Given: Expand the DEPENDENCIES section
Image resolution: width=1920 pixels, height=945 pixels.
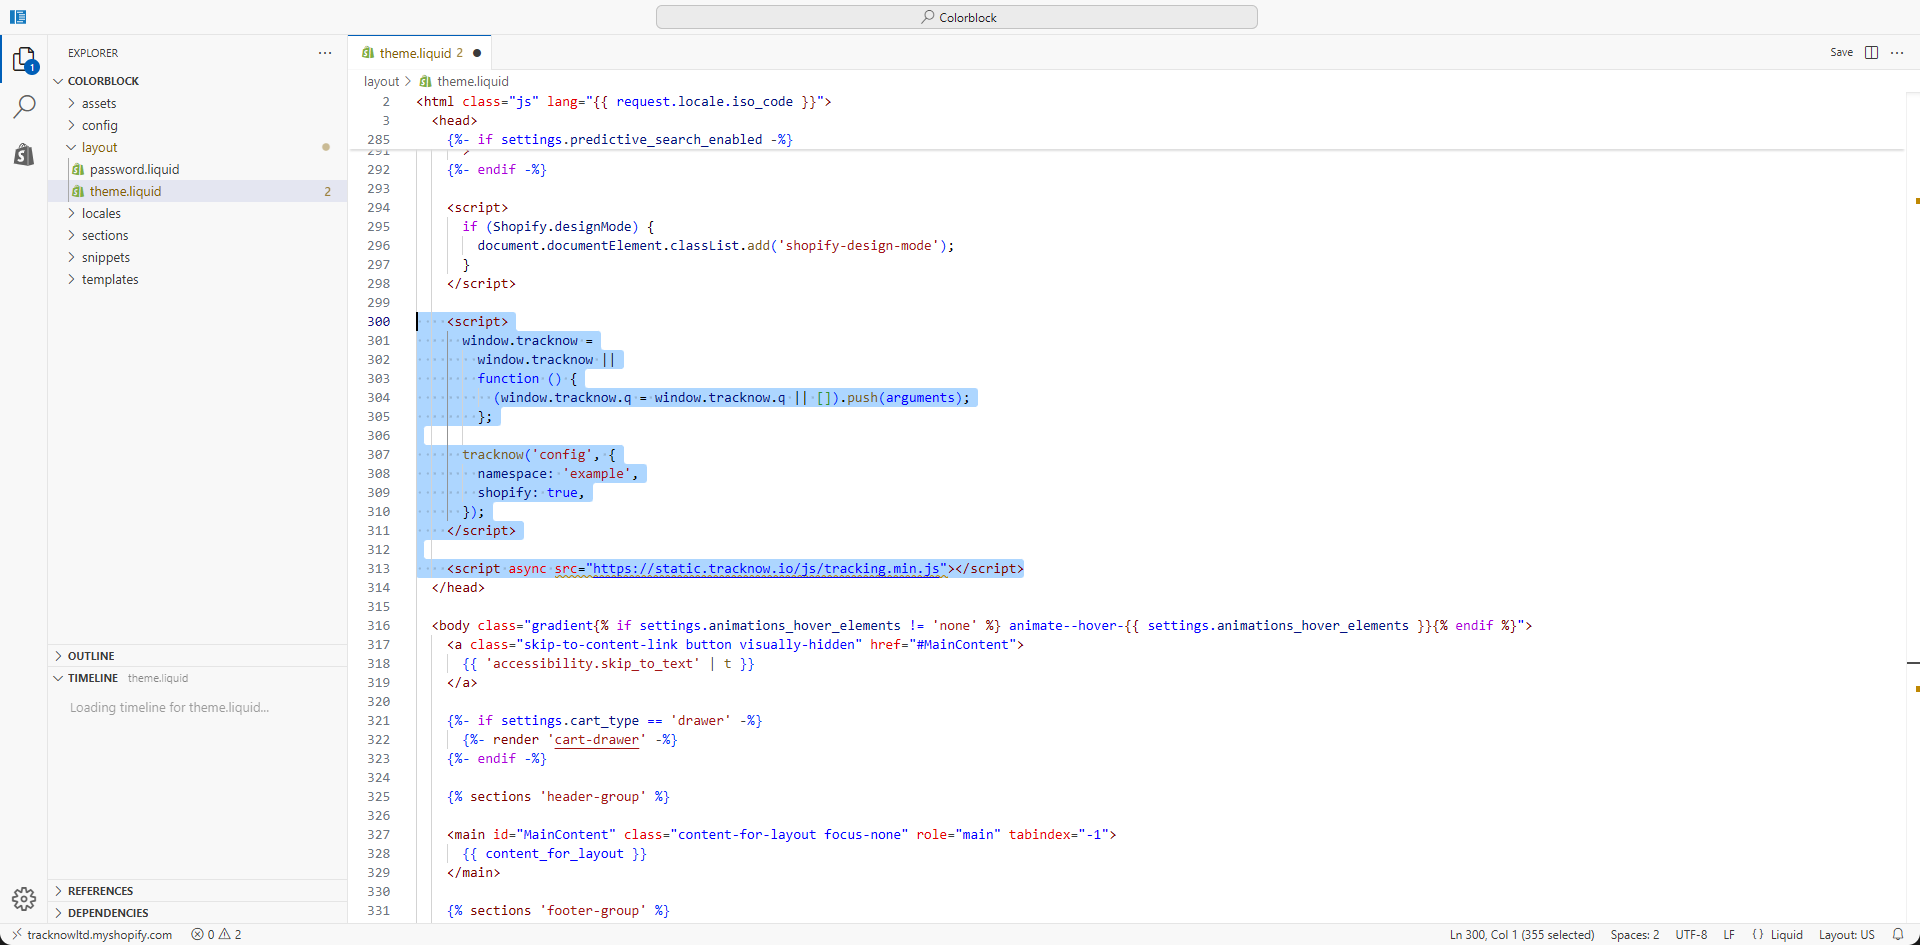Looking at the screenshot, I should 107,913.
